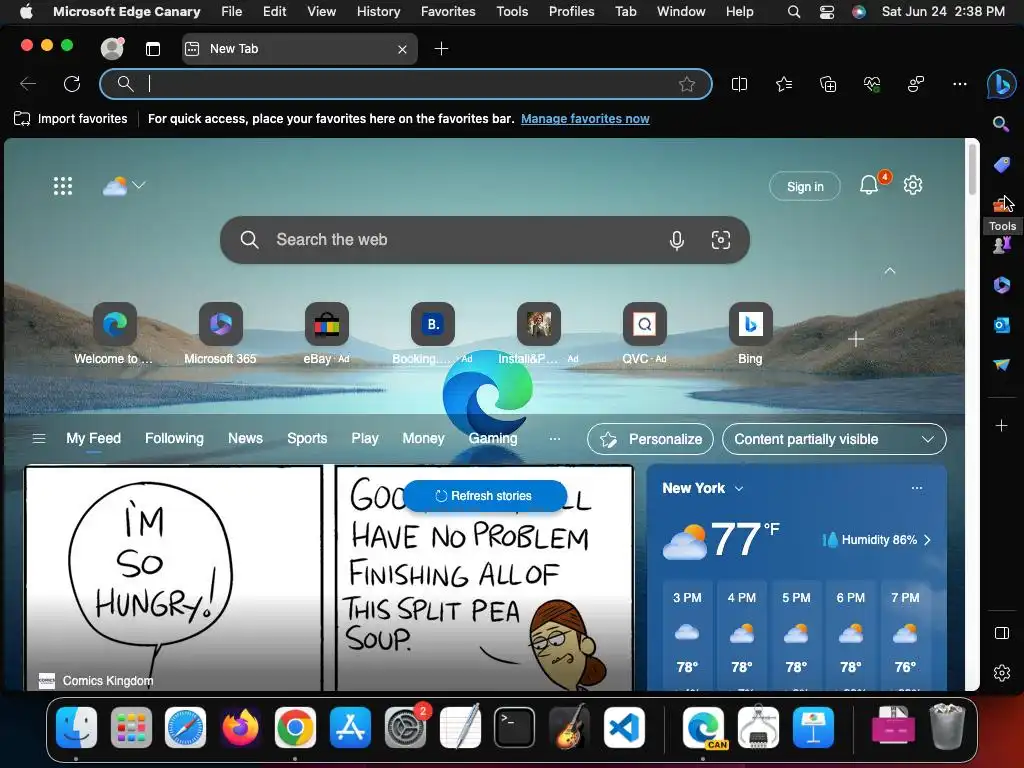Open the Settings and more ellipsis
The image size is (1024, 768).
(959, 84)
